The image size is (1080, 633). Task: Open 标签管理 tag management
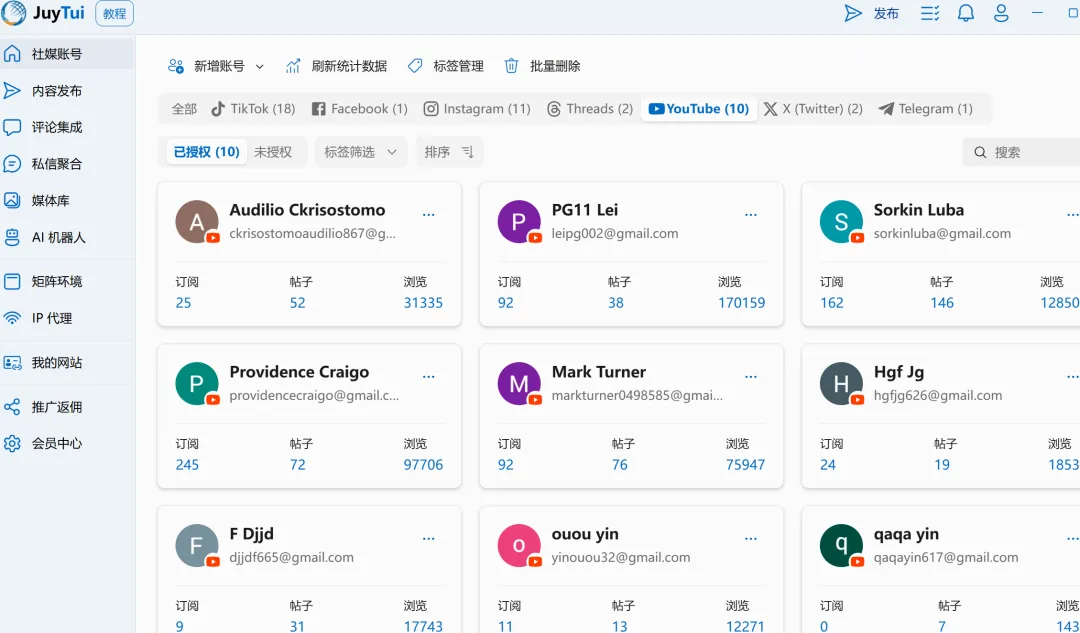pos(445,66)
